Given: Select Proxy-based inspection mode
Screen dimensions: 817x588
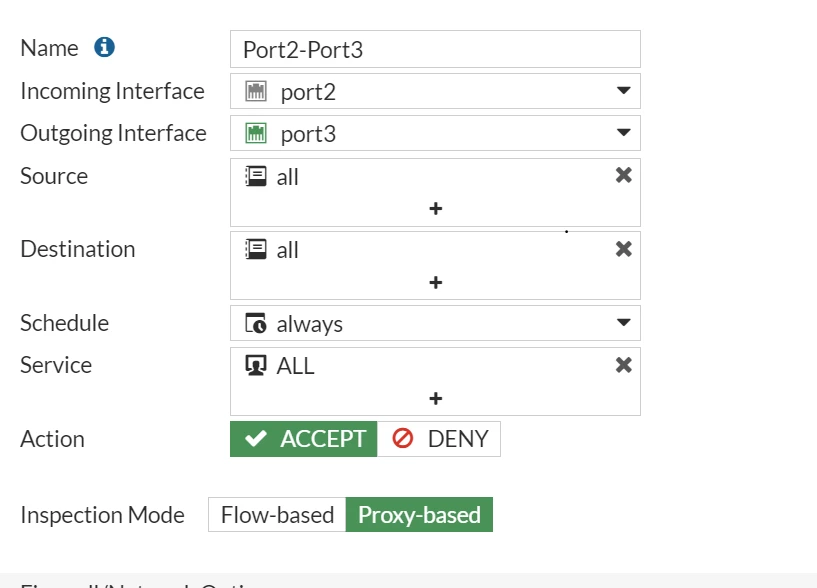Looking at the screenshot, I should coord(419,514).
